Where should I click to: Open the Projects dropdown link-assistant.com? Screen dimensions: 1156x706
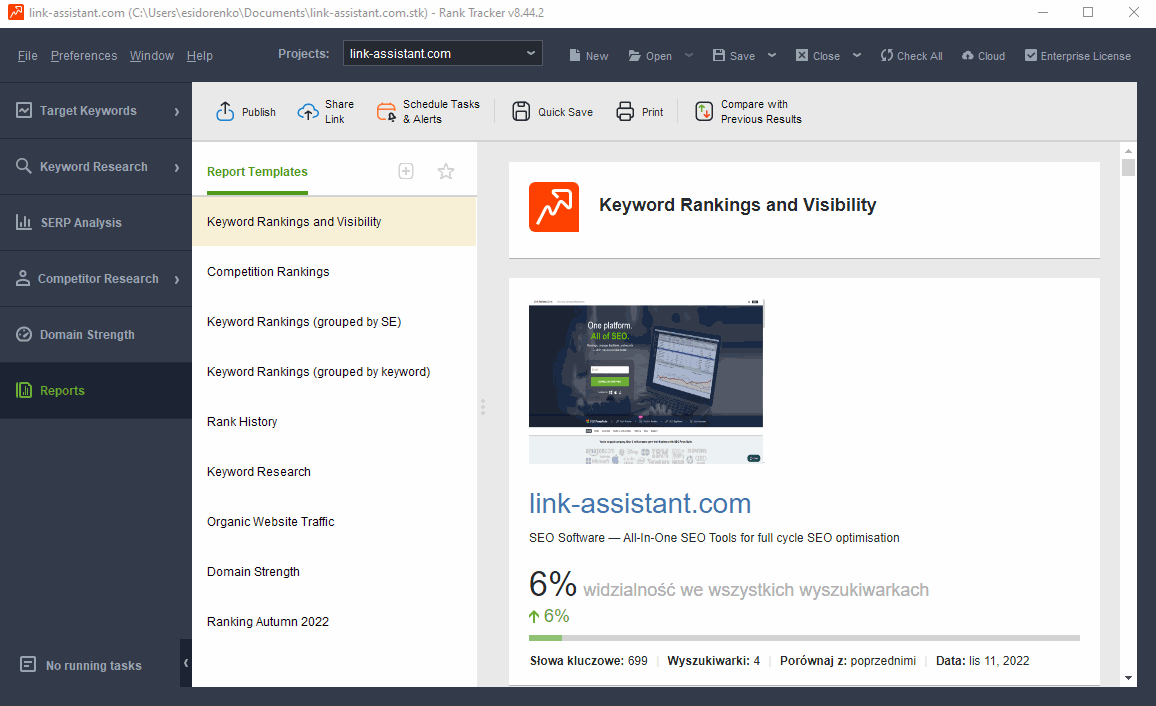[442, 53]
